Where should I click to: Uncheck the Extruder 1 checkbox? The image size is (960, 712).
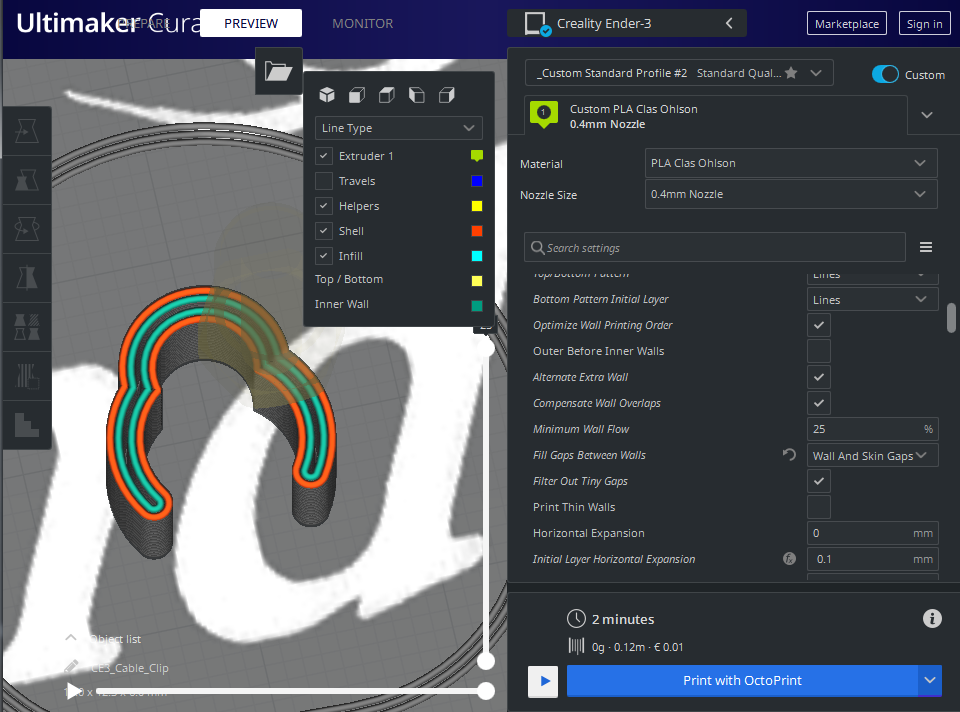pyautogui.click(x=324, y=156)
